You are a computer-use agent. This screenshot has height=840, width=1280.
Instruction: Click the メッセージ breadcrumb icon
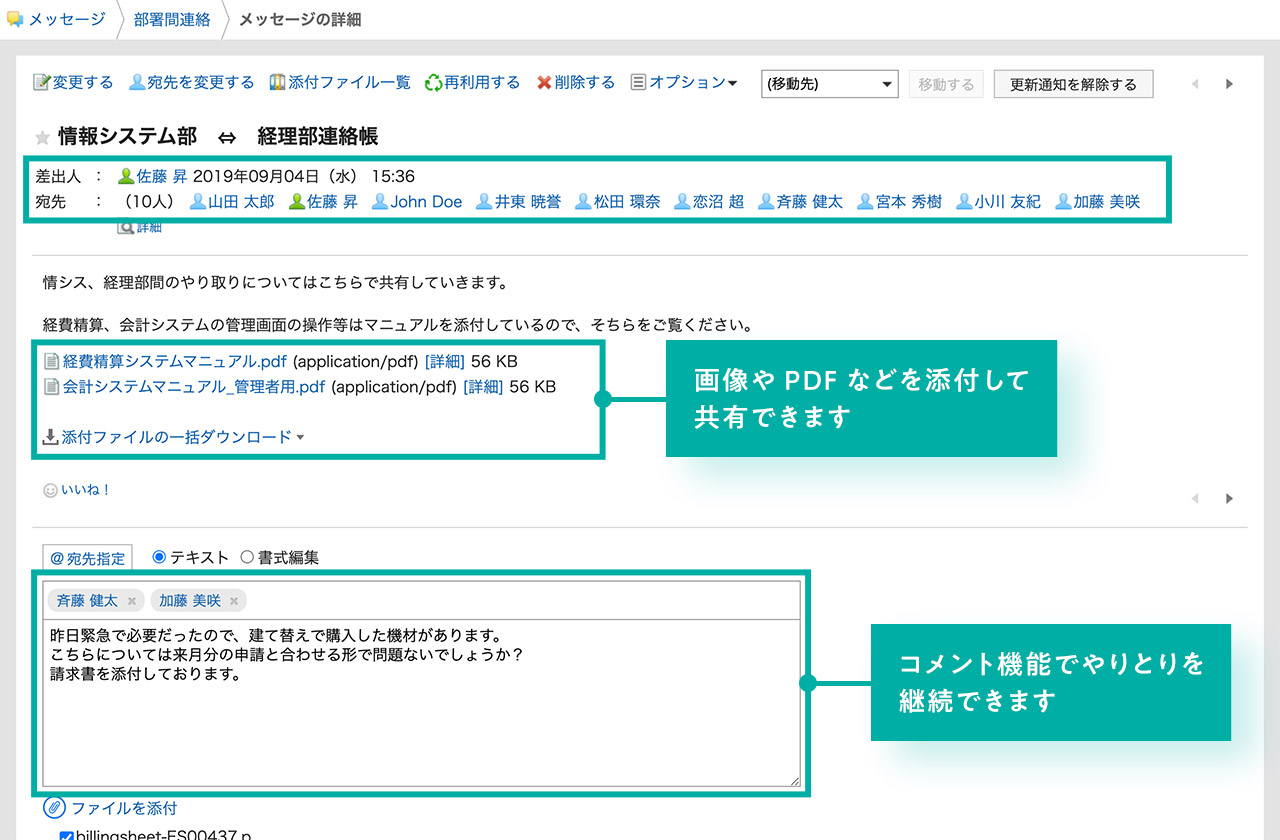pos(14,19)
